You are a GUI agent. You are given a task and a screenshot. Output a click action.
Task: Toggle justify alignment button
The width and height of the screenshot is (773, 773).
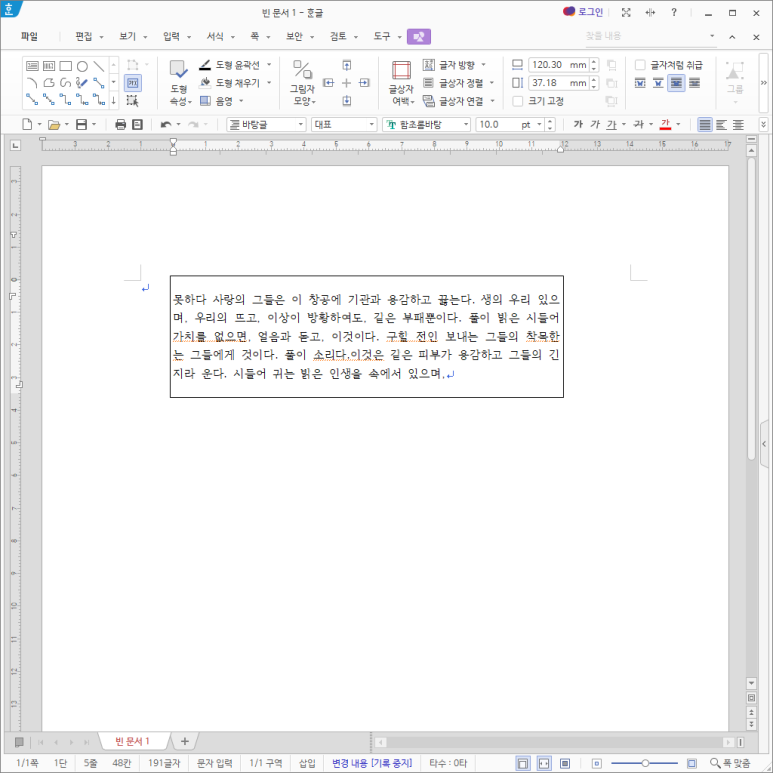click(x=705, y=125)
